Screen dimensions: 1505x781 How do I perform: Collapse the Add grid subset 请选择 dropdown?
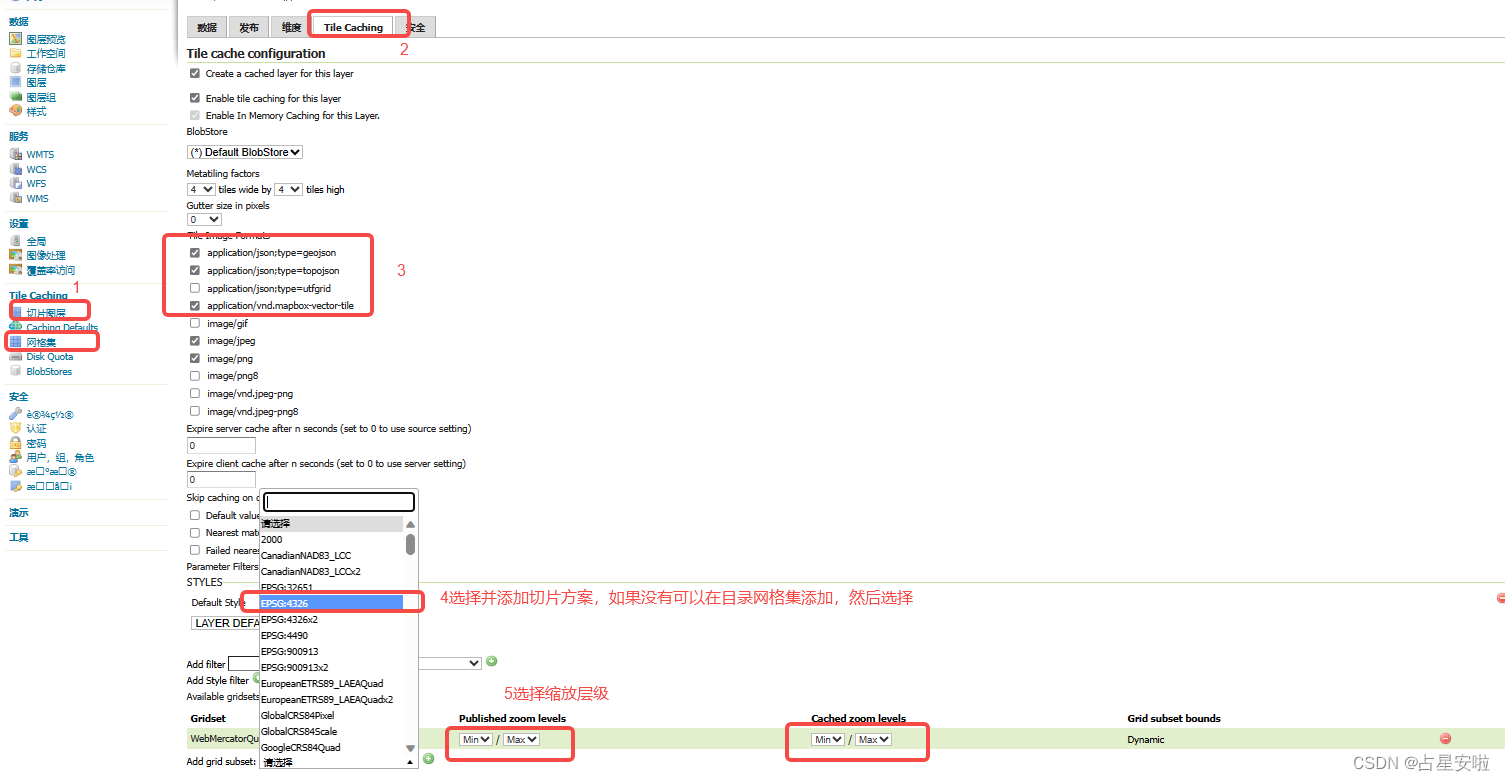point(338,762)
